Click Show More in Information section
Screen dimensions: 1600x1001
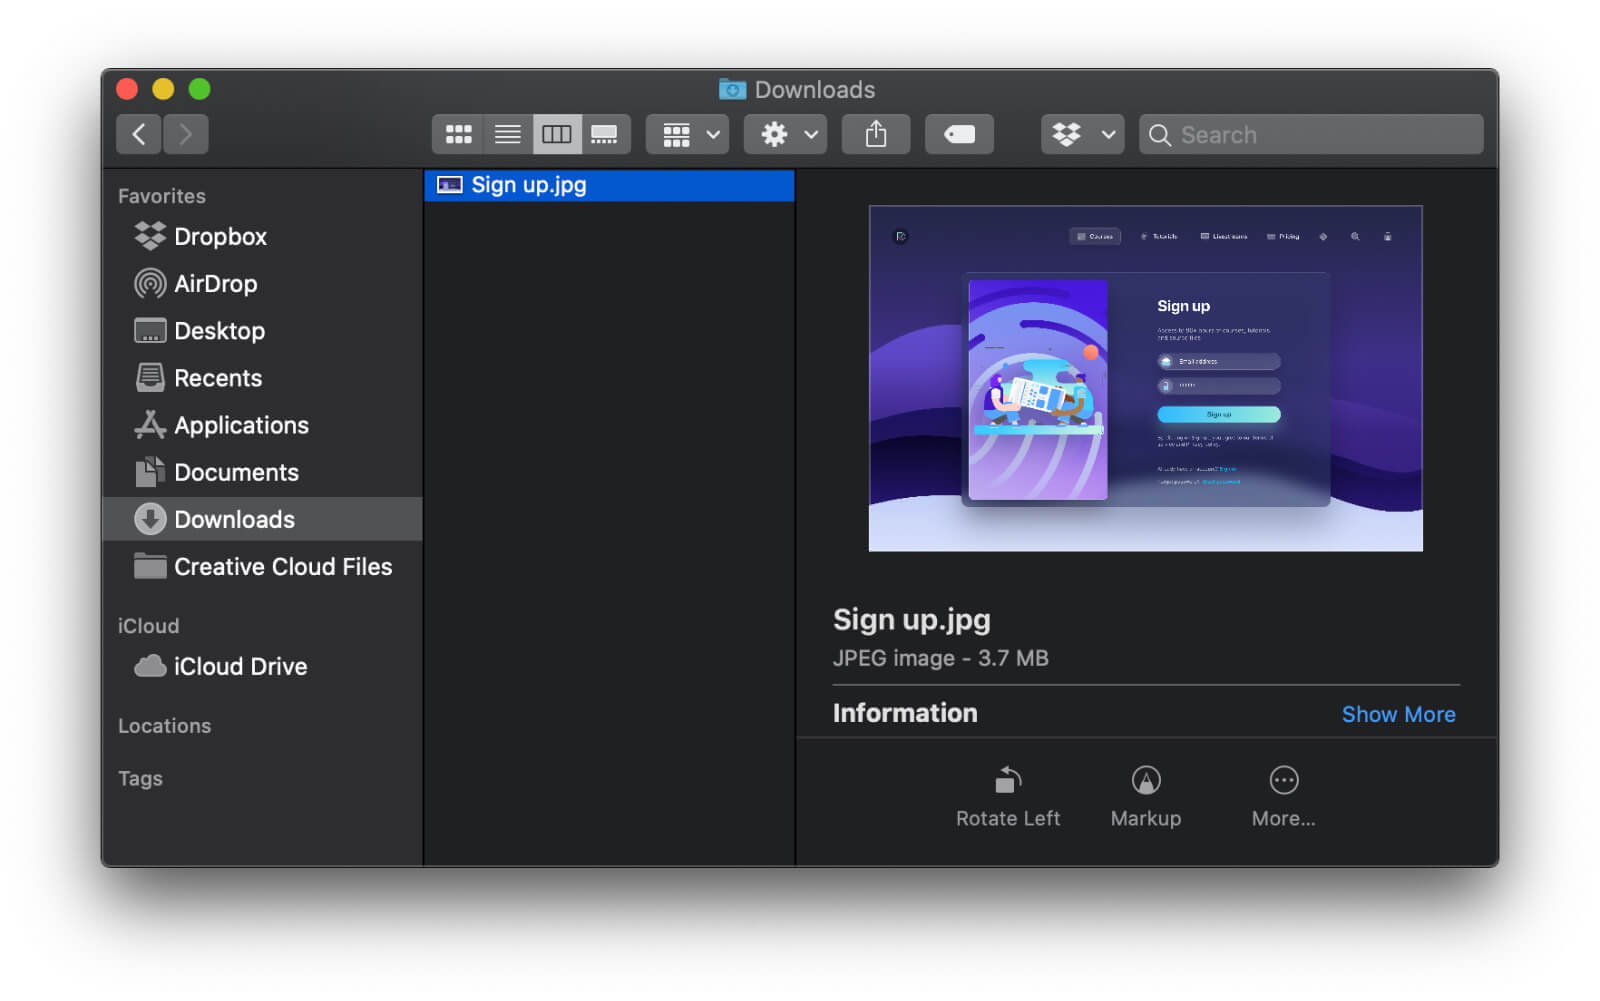coord(1398,714)
